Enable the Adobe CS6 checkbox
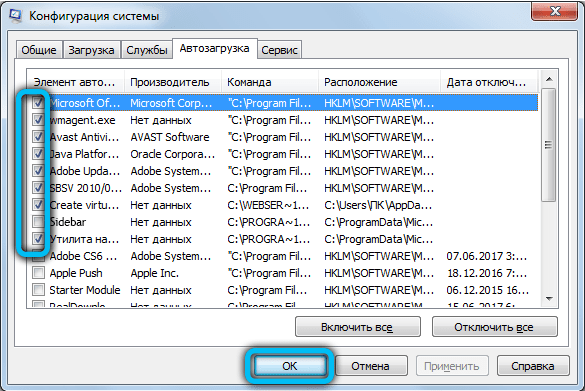This screenshot has width=585, height=391. [38, 256]
